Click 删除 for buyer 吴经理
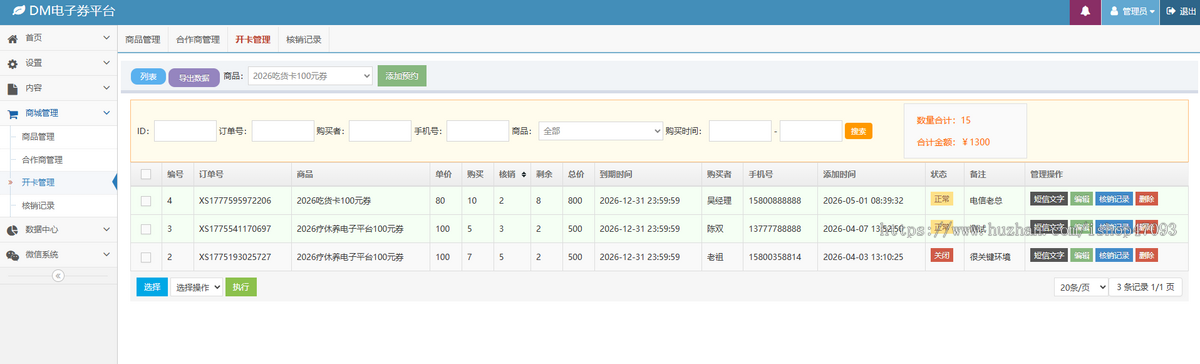 [x=1146, y=199]
